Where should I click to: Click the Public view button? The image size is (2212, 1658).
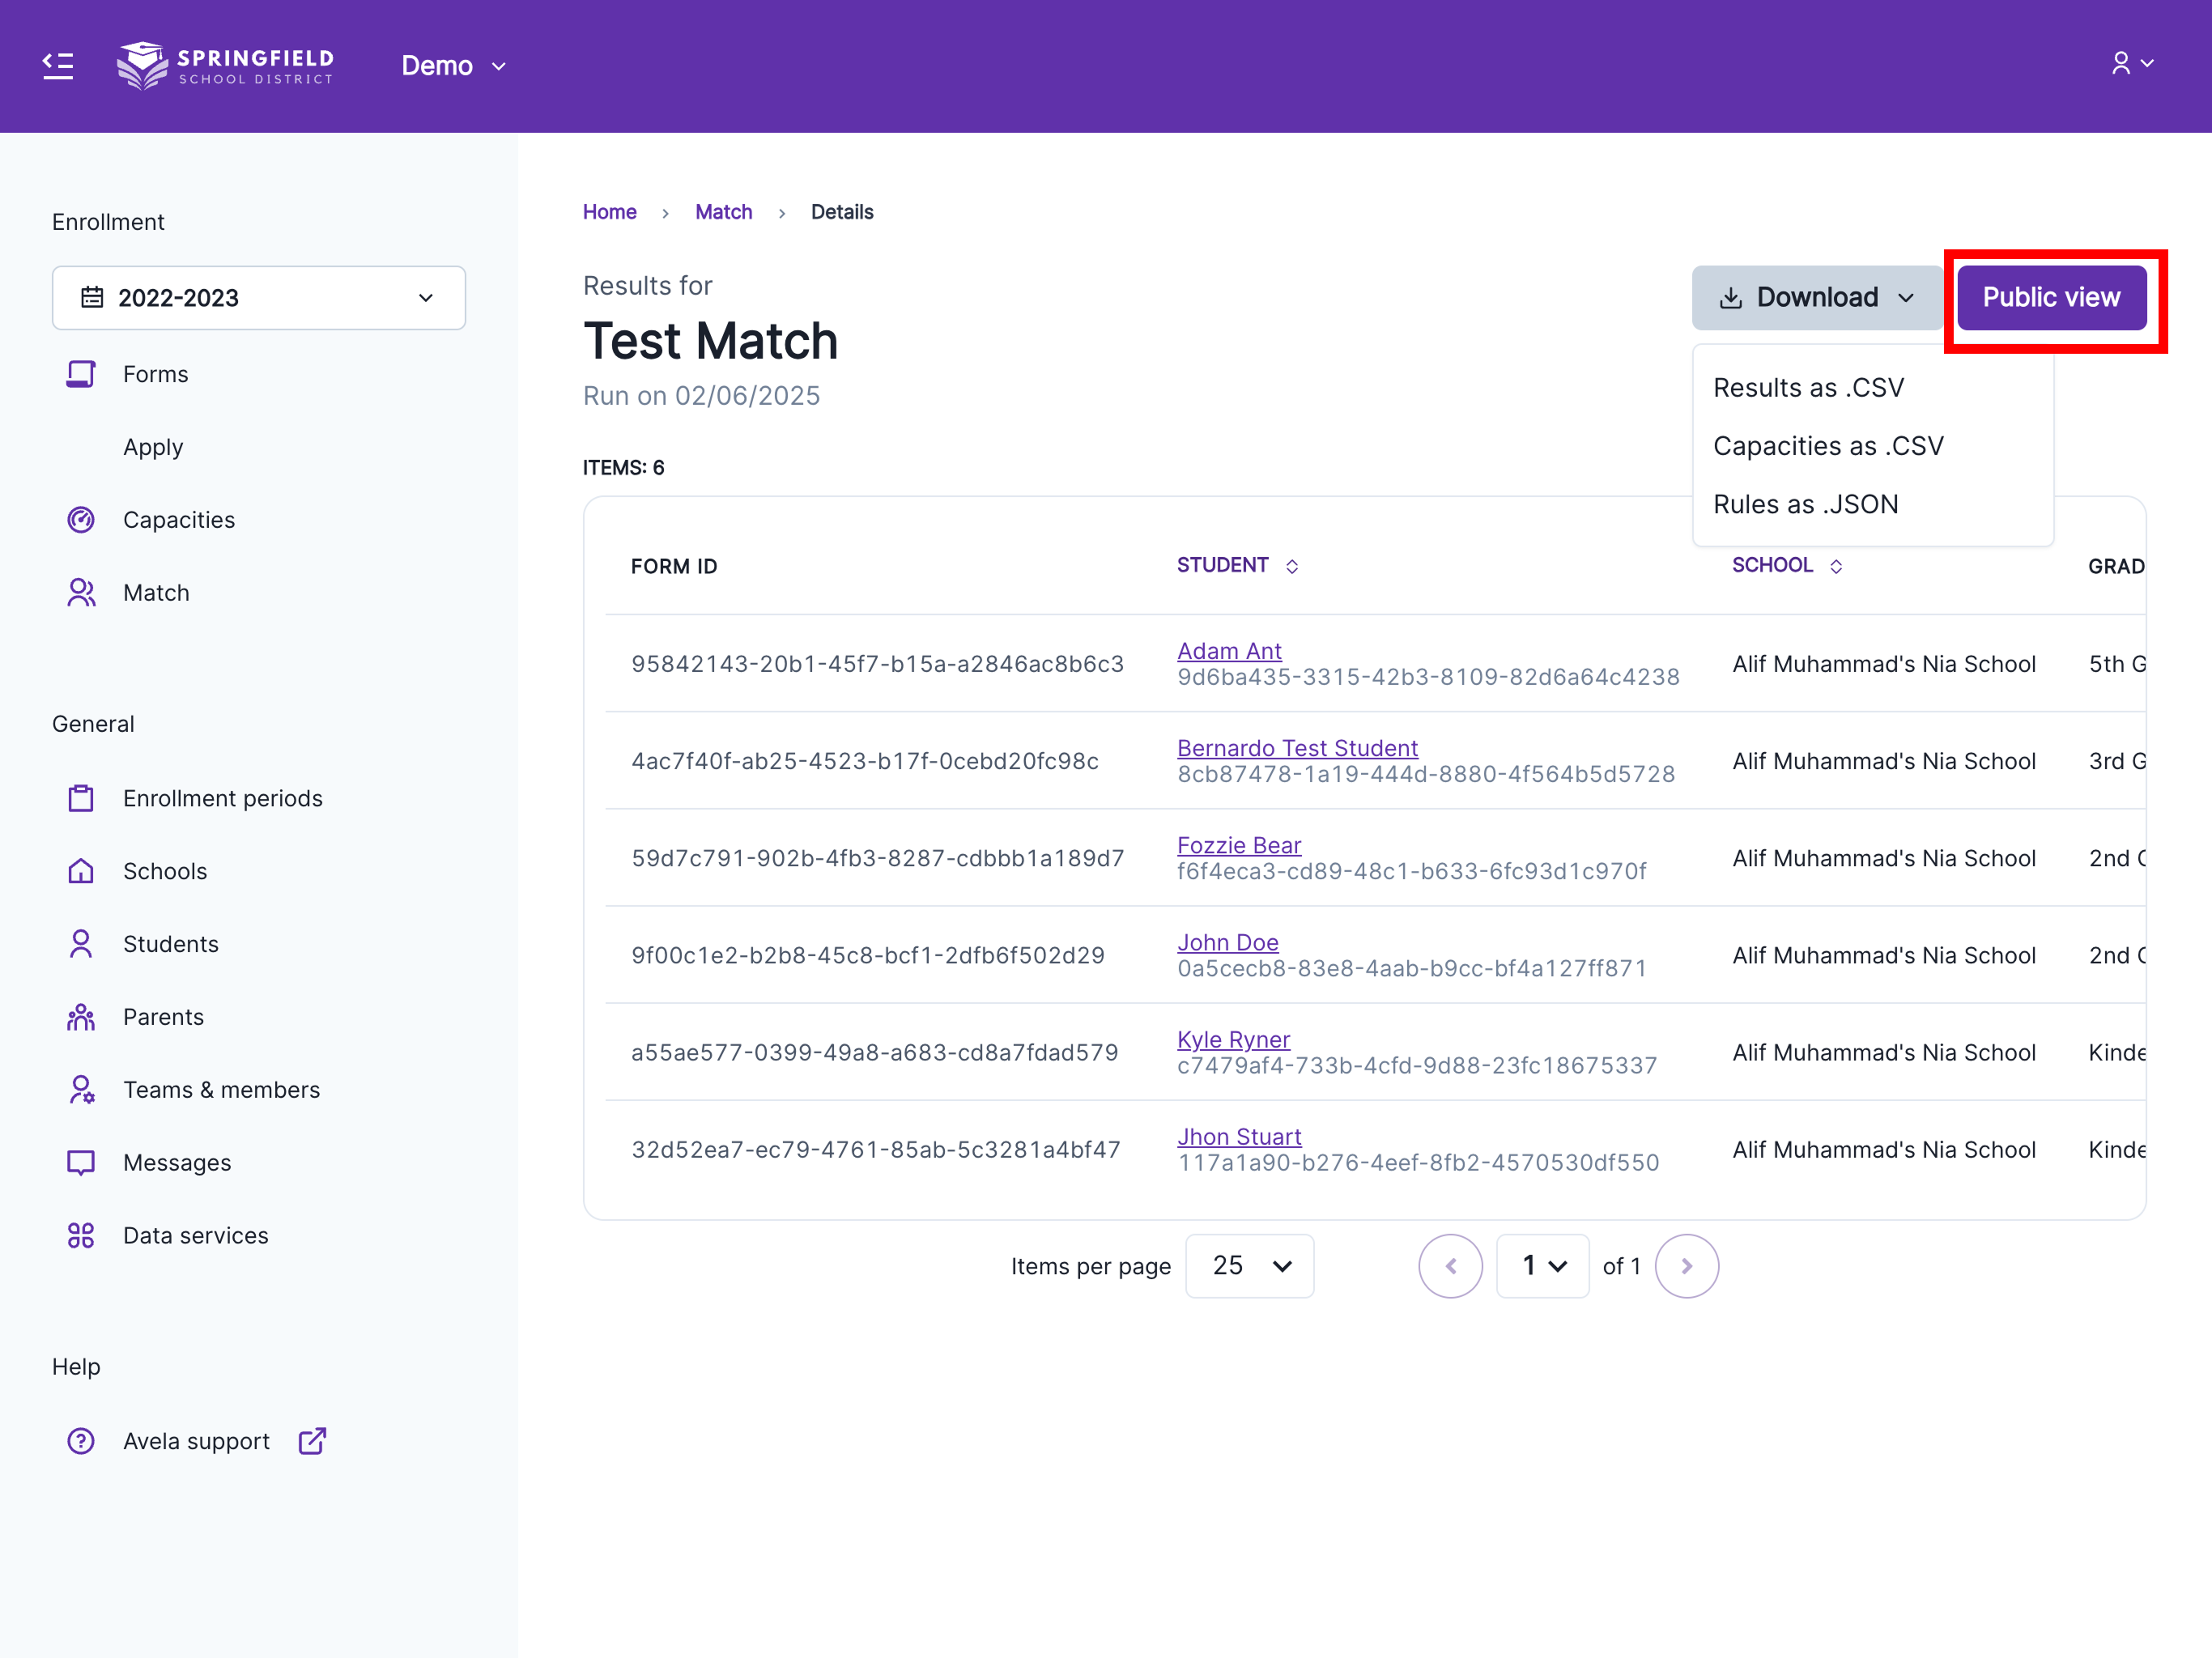pyautogui.click(x=2051, y=298)
